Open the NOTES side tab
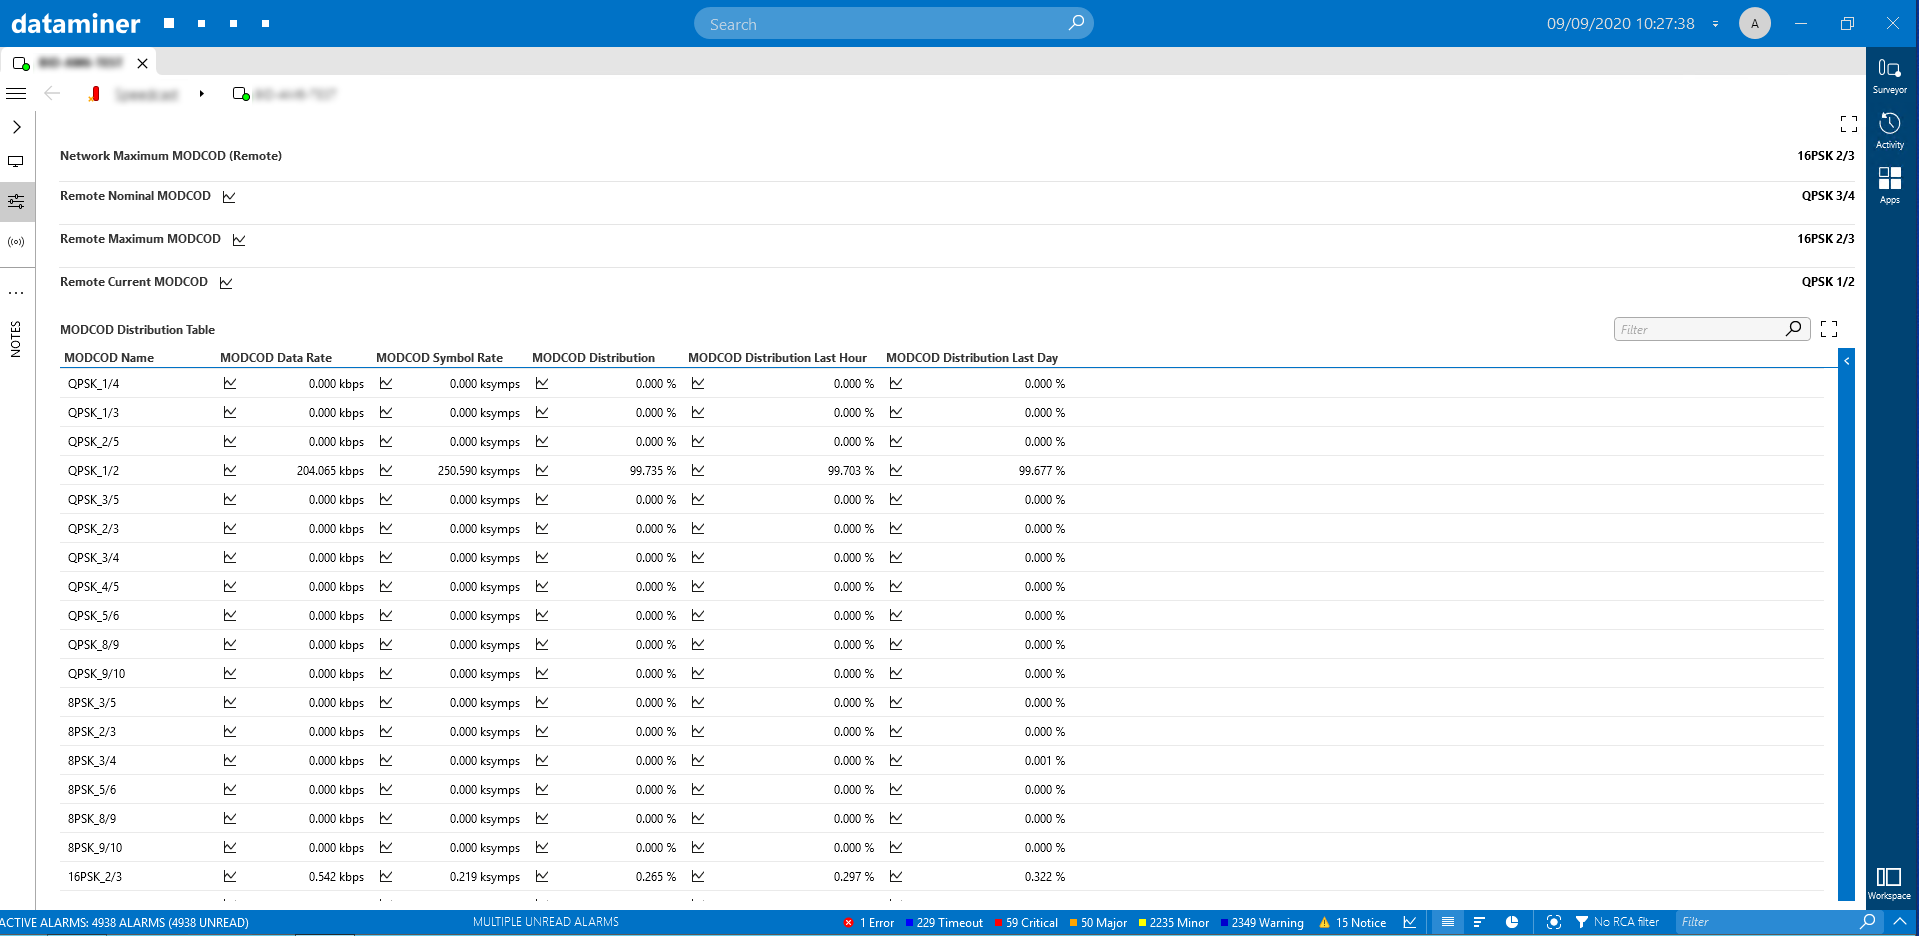Image resolution: width=1919 pixels, height=936 pixels. pyautogui.click(x=15, y=339)
